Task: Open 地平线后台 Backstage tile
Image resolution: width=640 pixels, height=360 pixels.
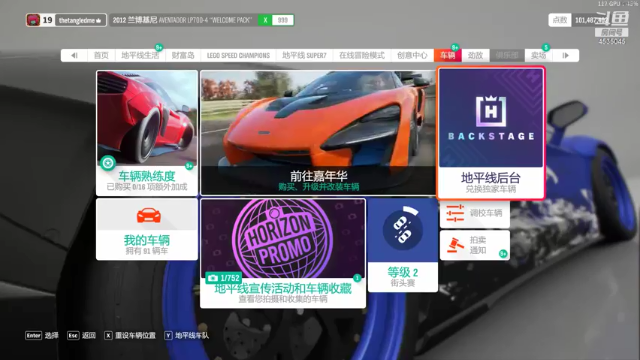Action: coord(491,133)
